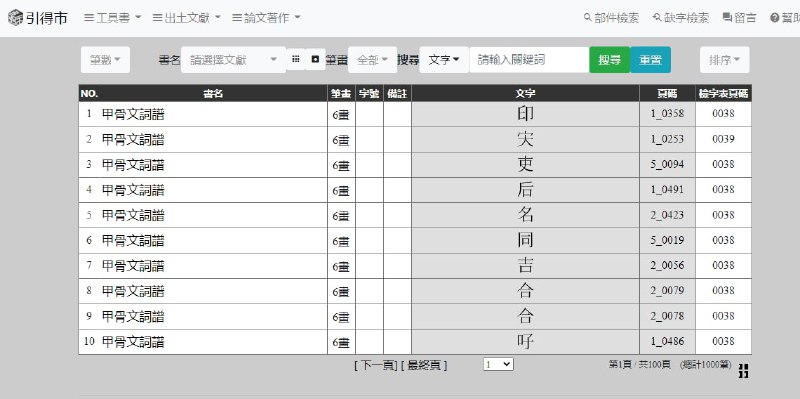Click the 頁碼 column header
The width and height of the screenshot is (800, 399).
tap(667, 93)
